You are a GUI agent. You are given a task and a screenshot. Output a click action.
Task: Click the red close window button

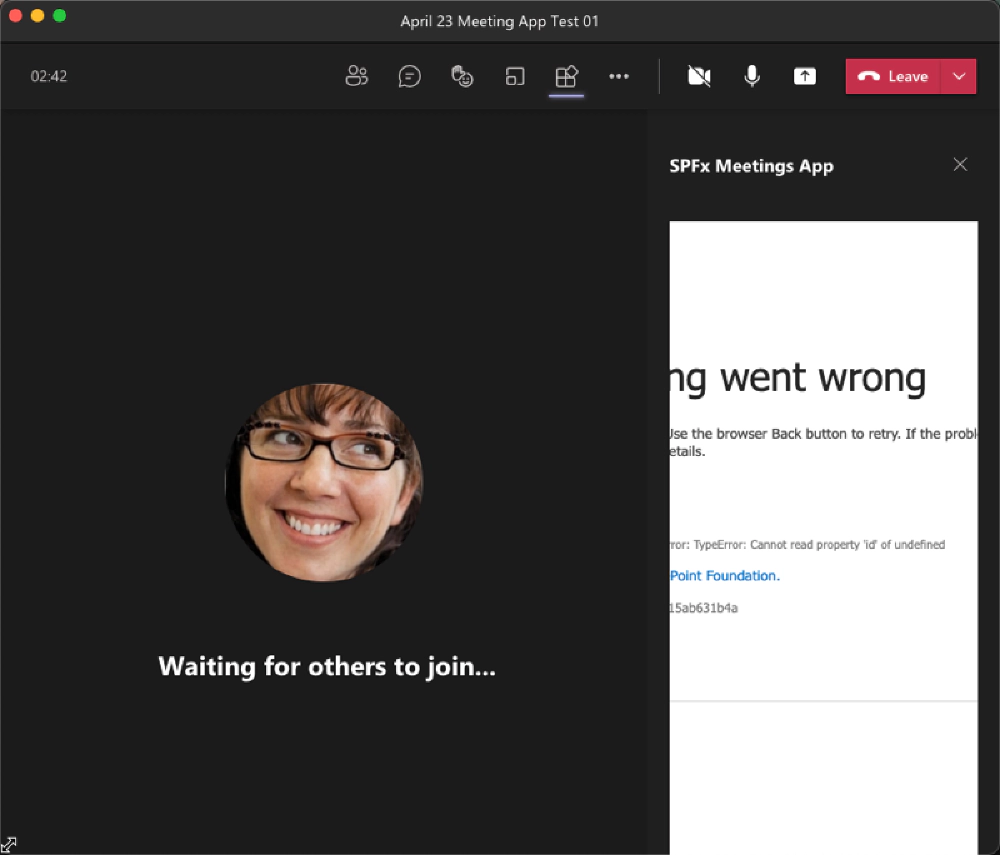click(15, 15)
